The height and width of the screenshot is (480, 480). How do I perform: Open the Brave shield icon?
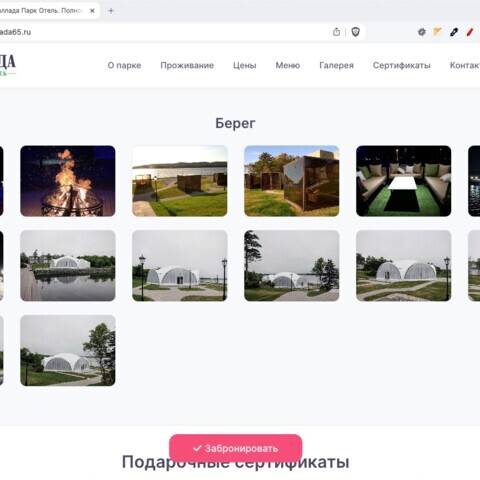(x=356, y=32)
